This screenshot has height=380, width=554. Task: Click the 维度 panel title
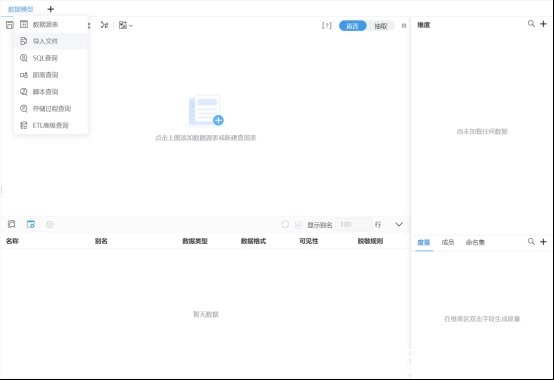[424, 25]
